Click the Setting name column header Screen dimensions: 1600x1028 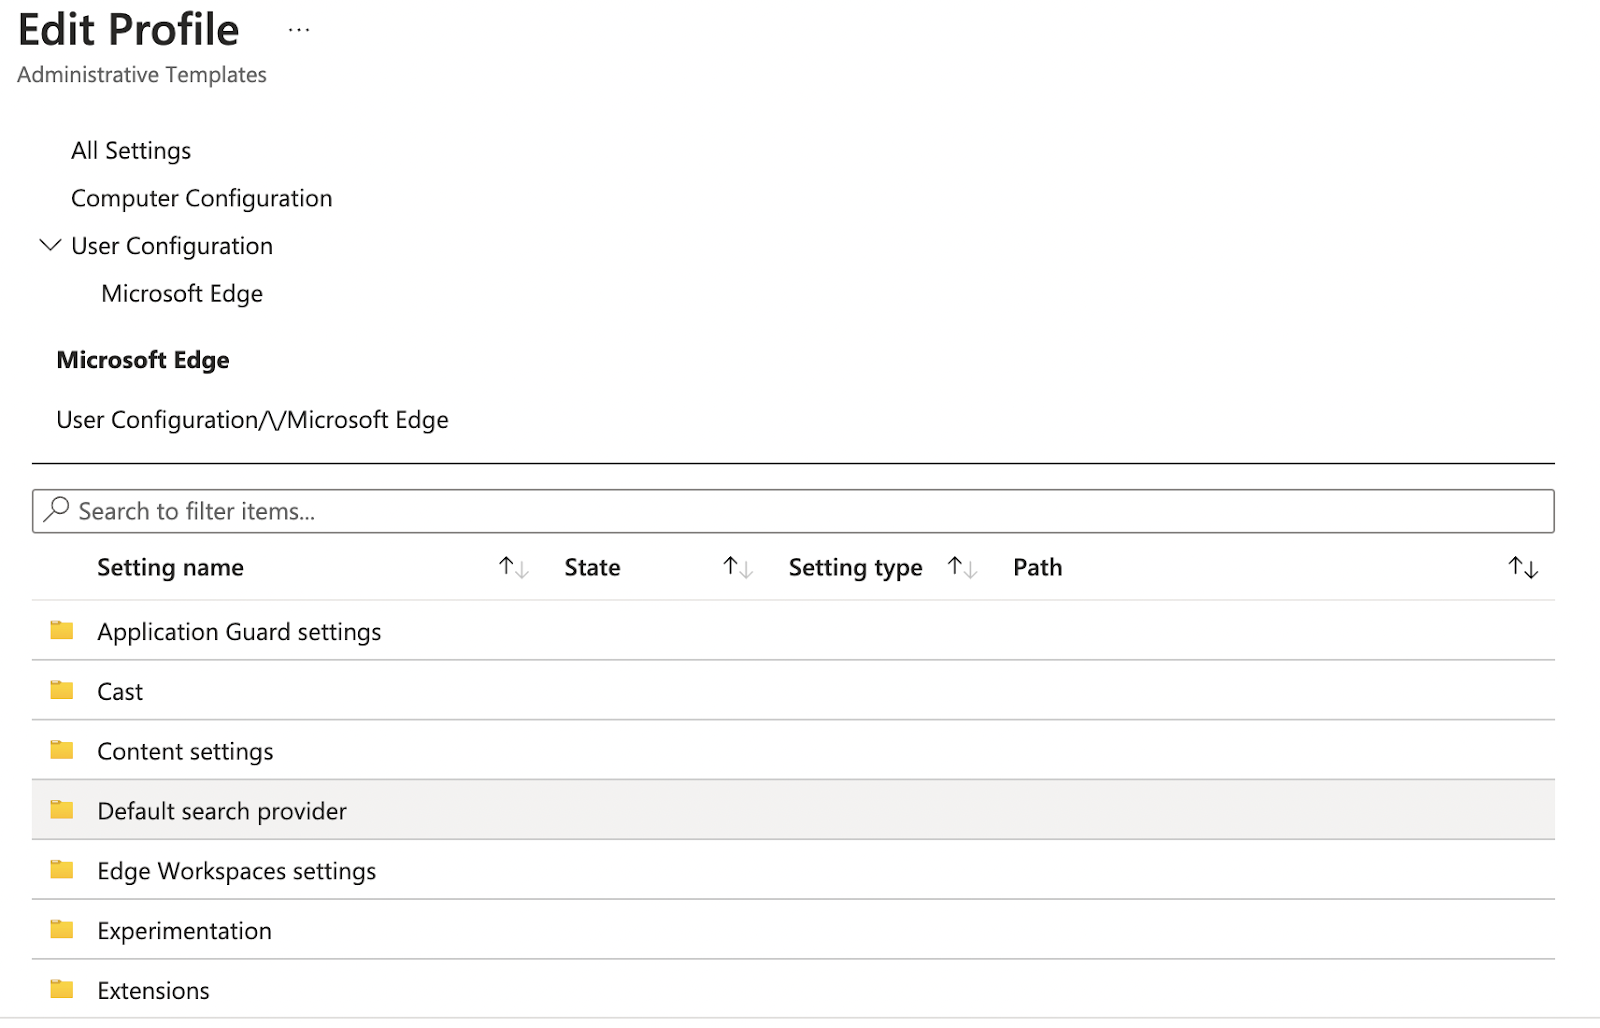click(x=170, y=568)
